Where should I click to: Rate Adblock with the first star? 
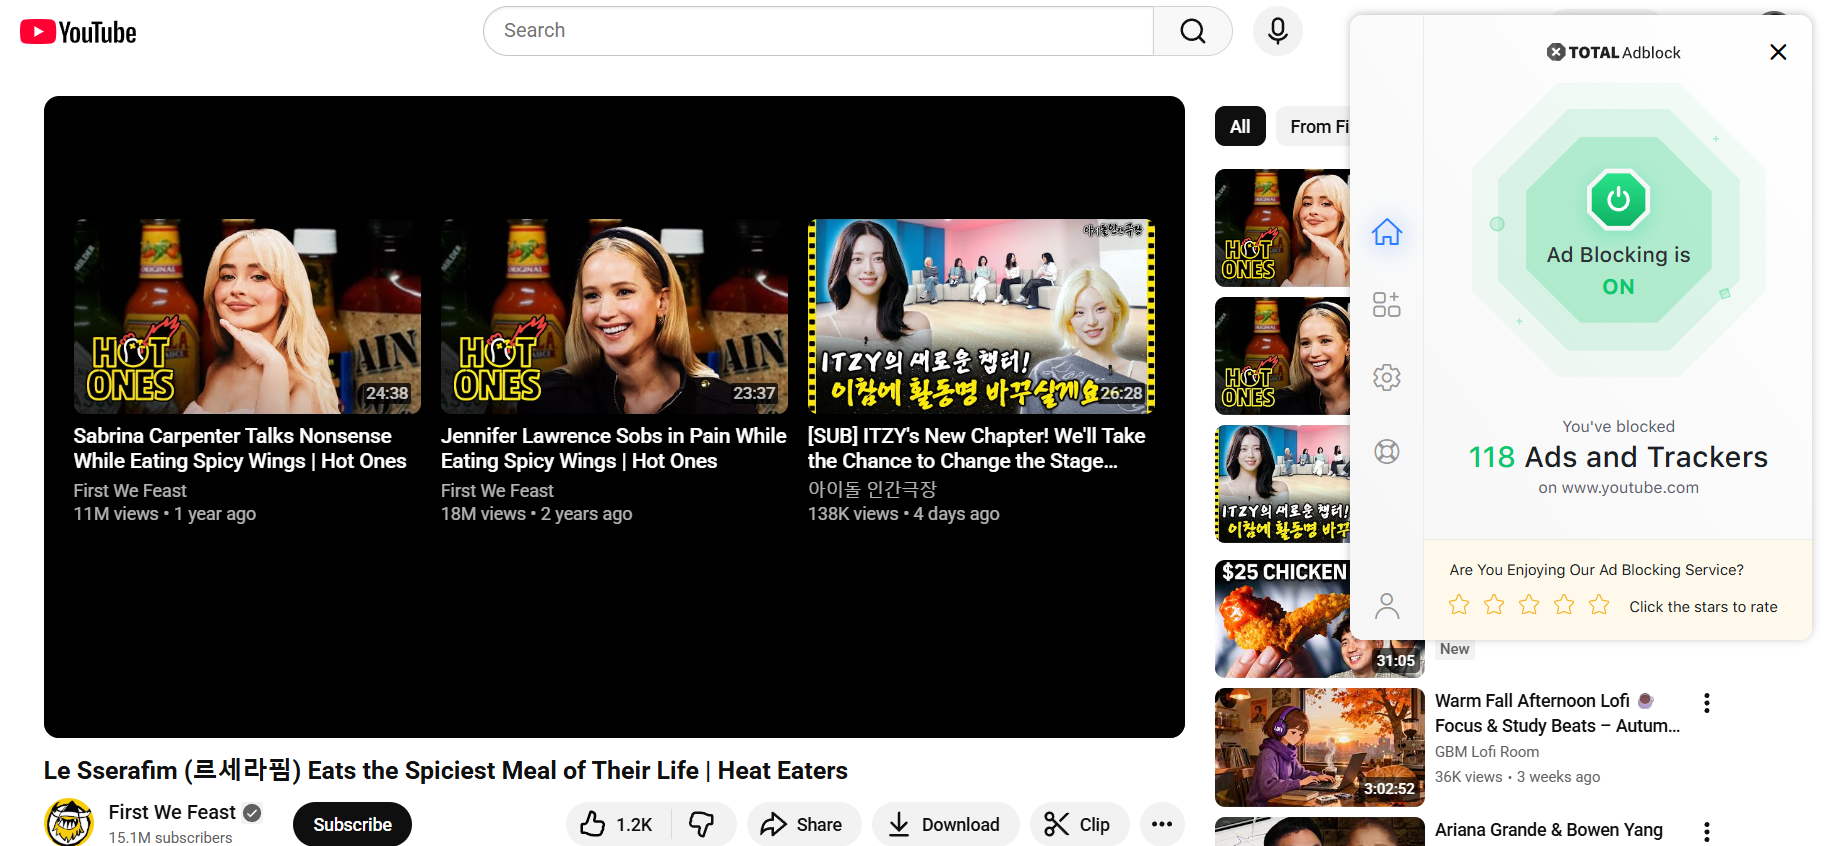pos(1459,604)
